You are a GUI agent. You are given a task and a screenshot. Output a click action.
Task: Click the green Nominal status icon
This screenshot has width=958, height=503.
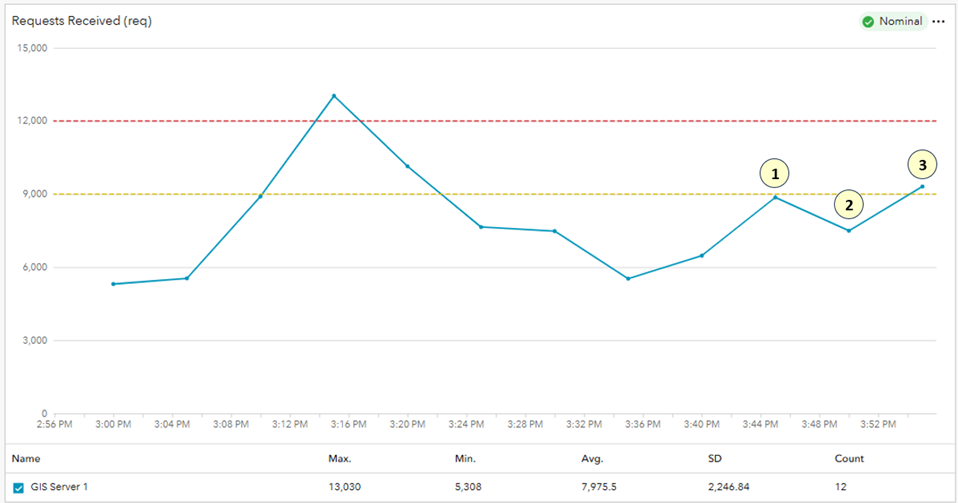[868, 21]
